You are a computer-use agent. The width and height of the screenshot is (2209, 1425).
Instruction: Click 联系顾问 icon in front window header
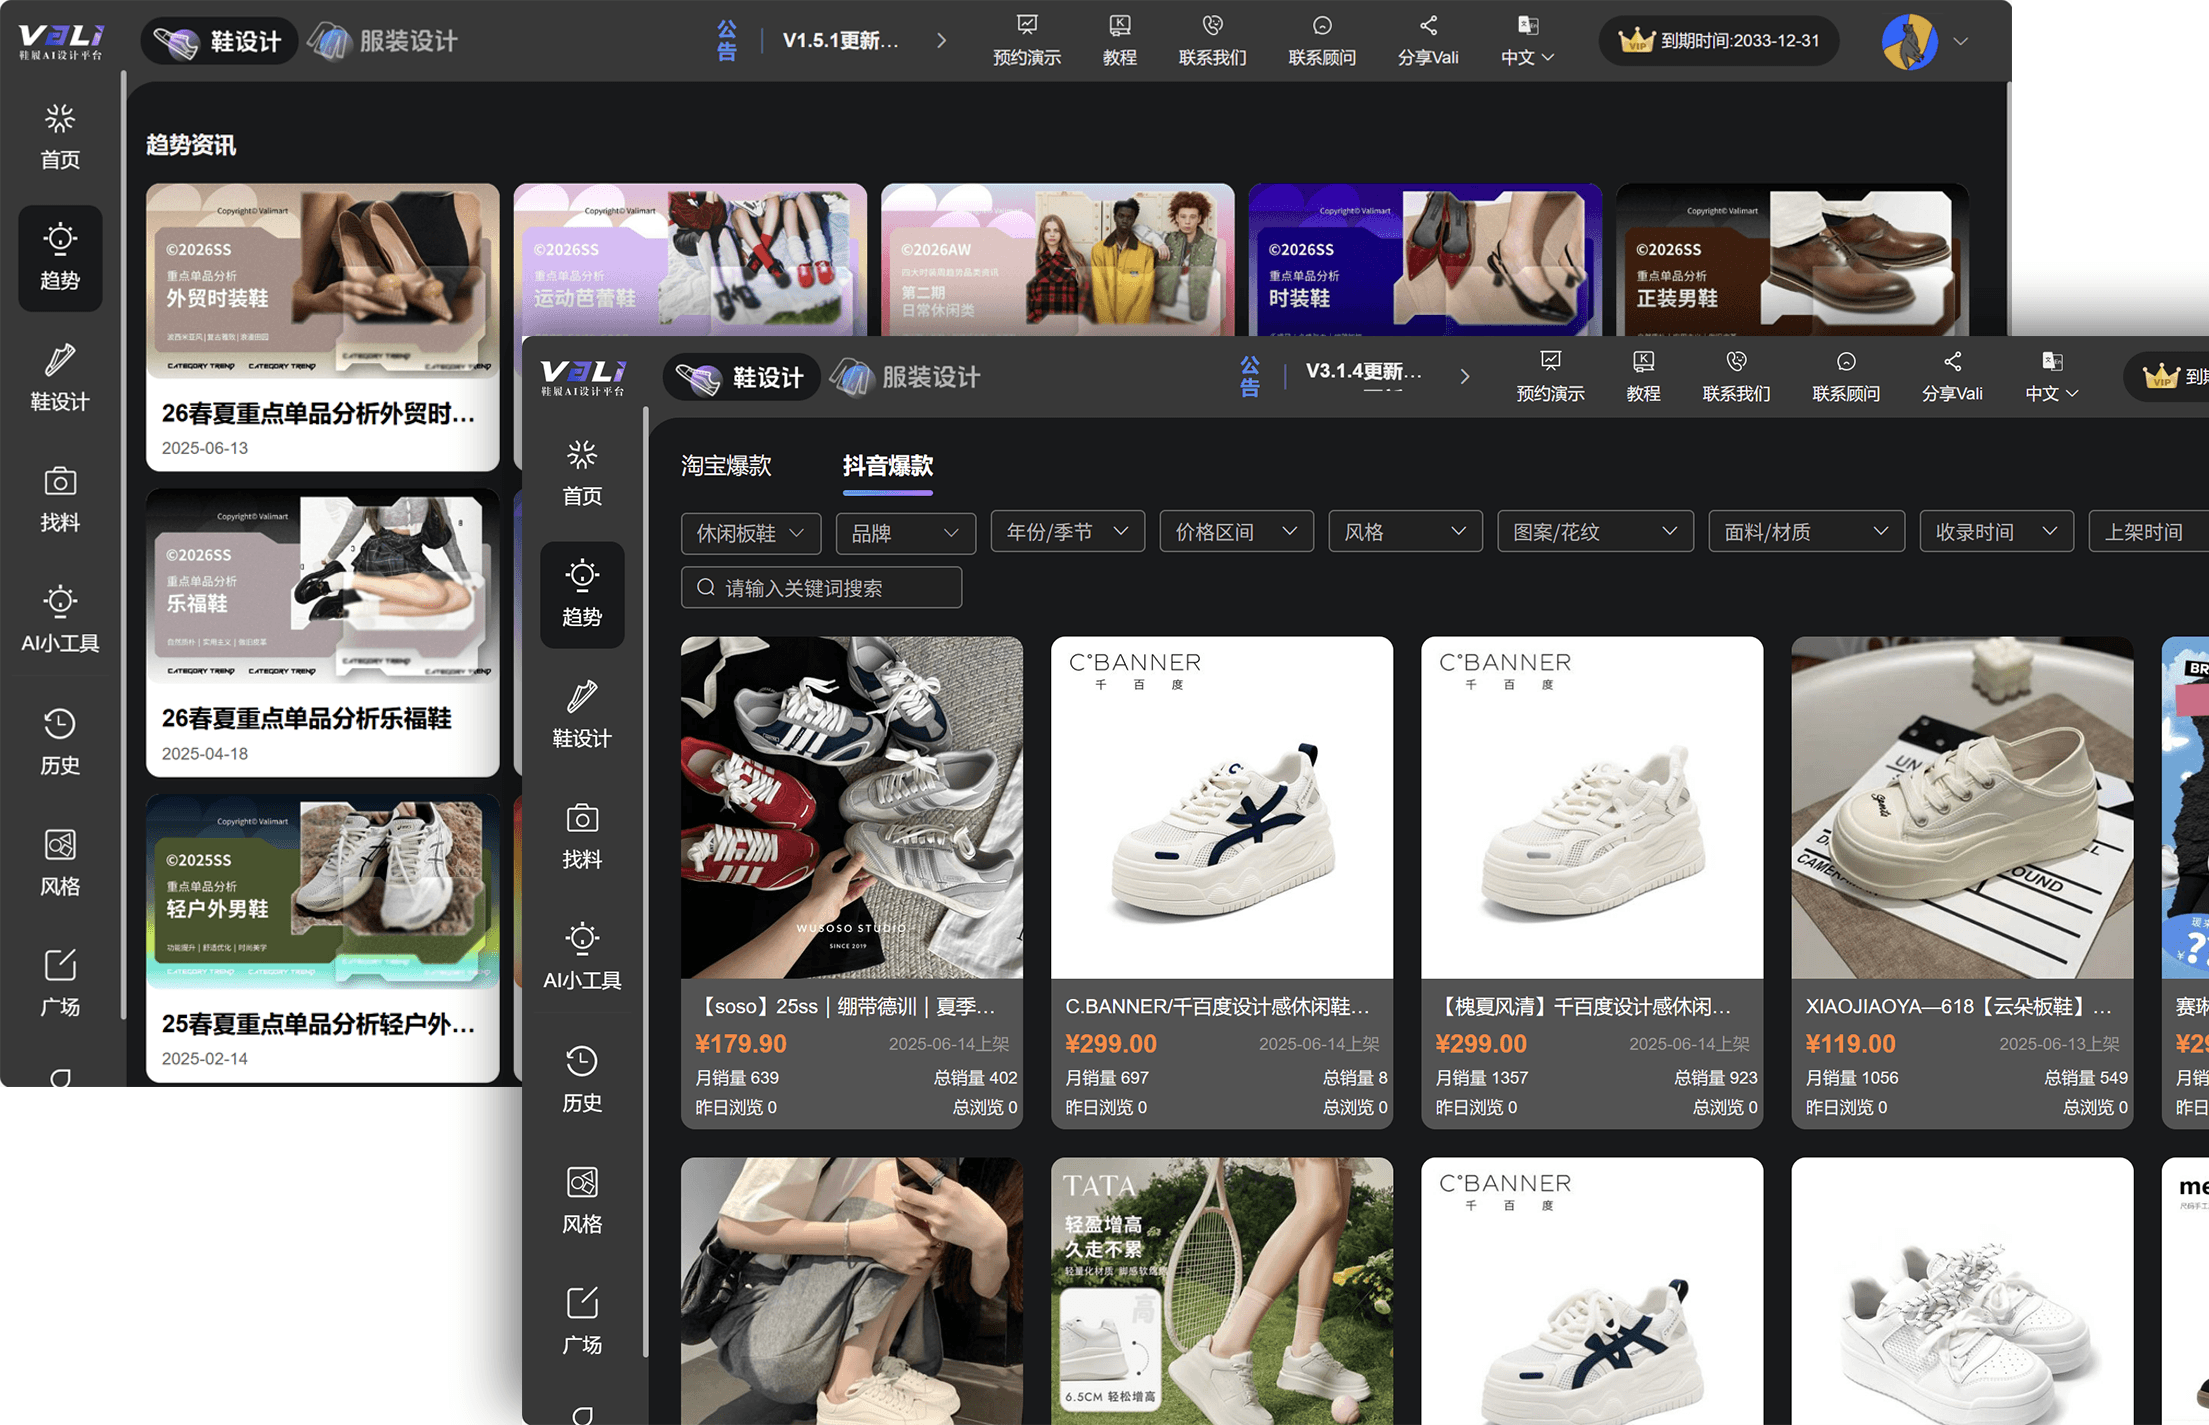tap(1846, 361)
